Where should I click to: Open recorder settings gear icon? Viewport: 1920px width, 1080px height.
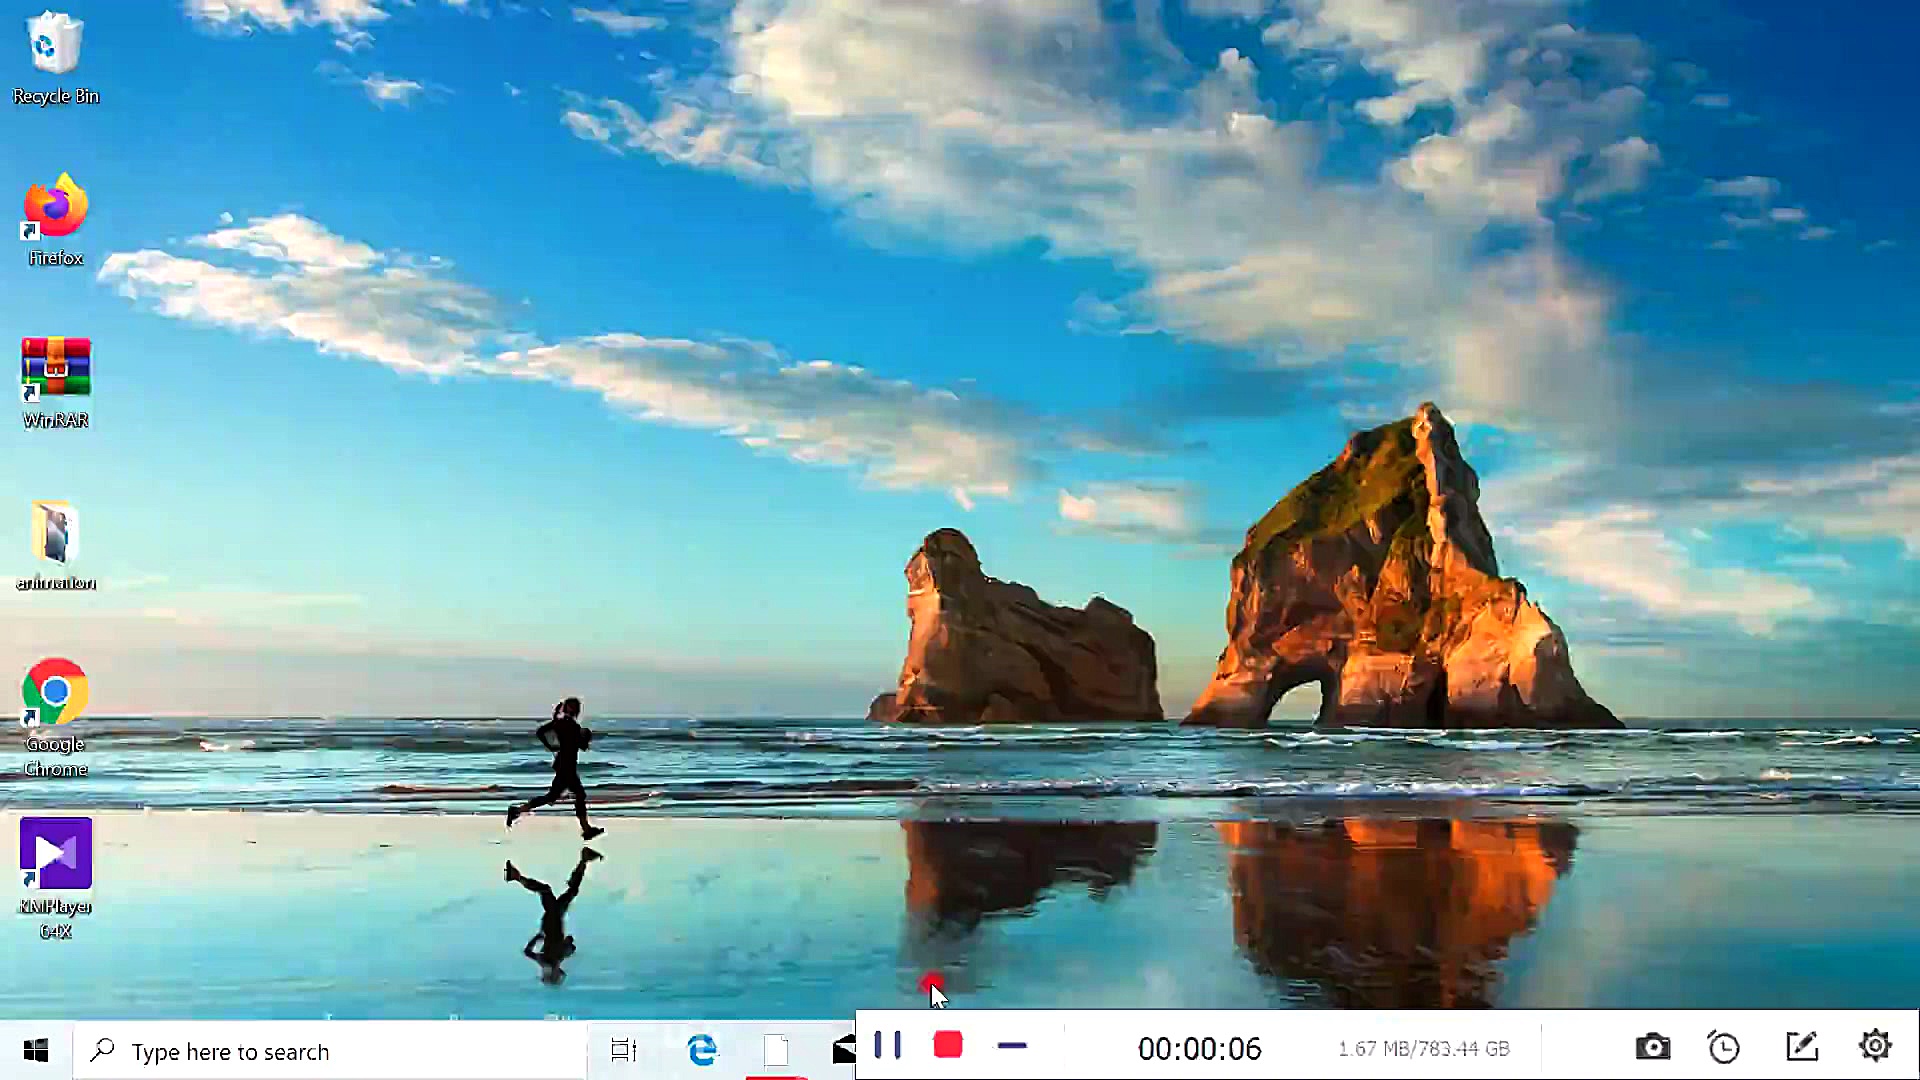pyautogui.click(x=1875, y=1046)
